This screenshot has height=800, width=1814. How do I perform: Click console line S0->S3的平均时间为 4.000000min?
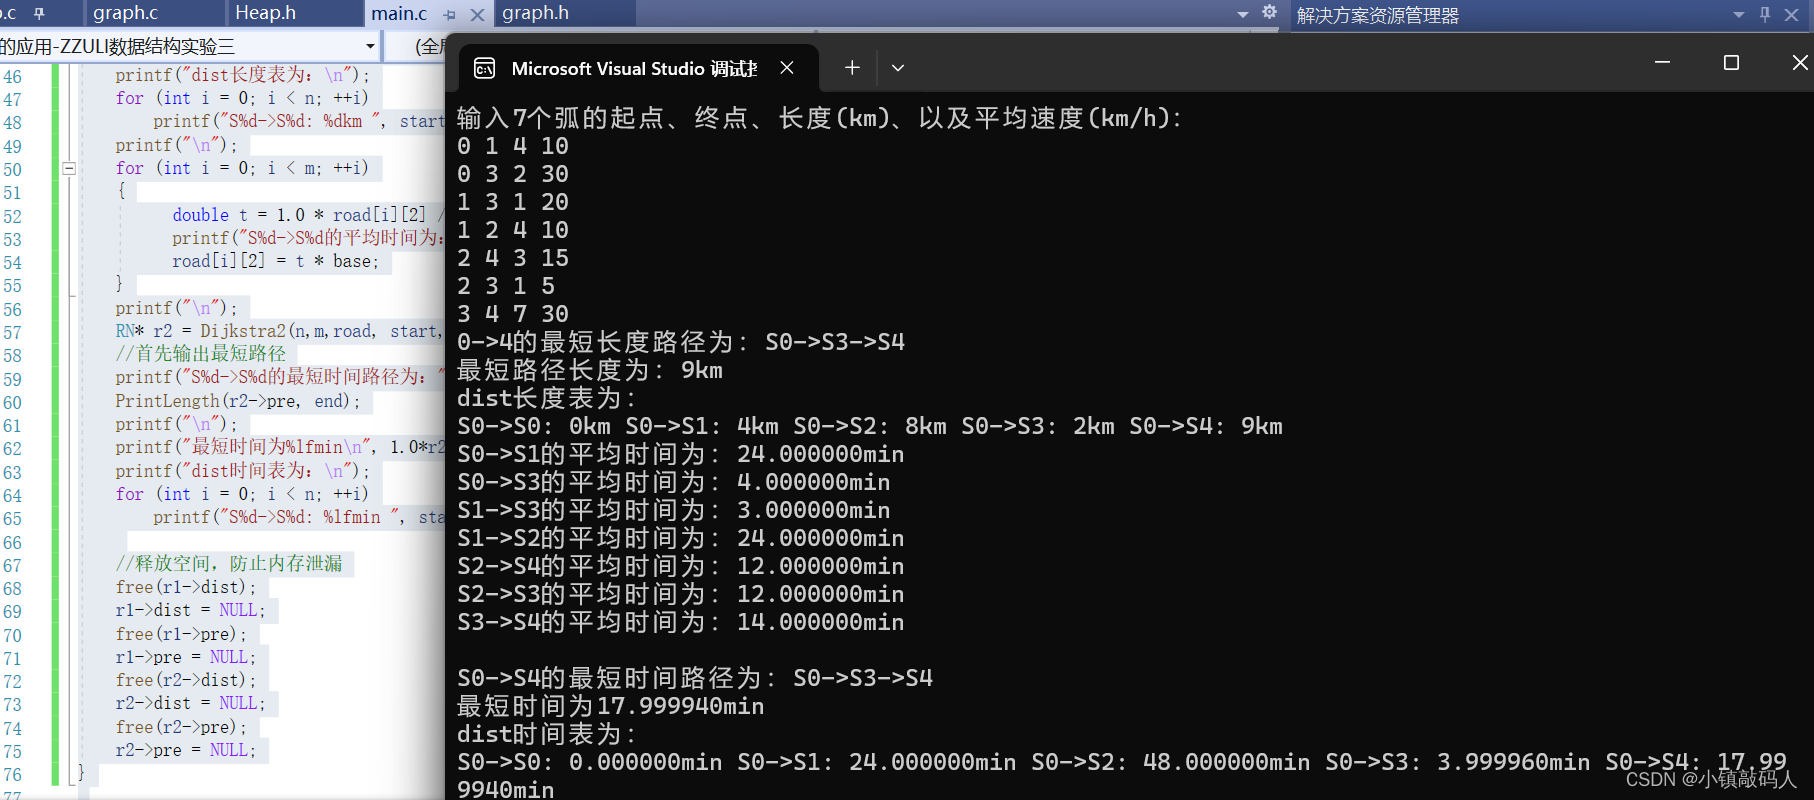point(674,482)
